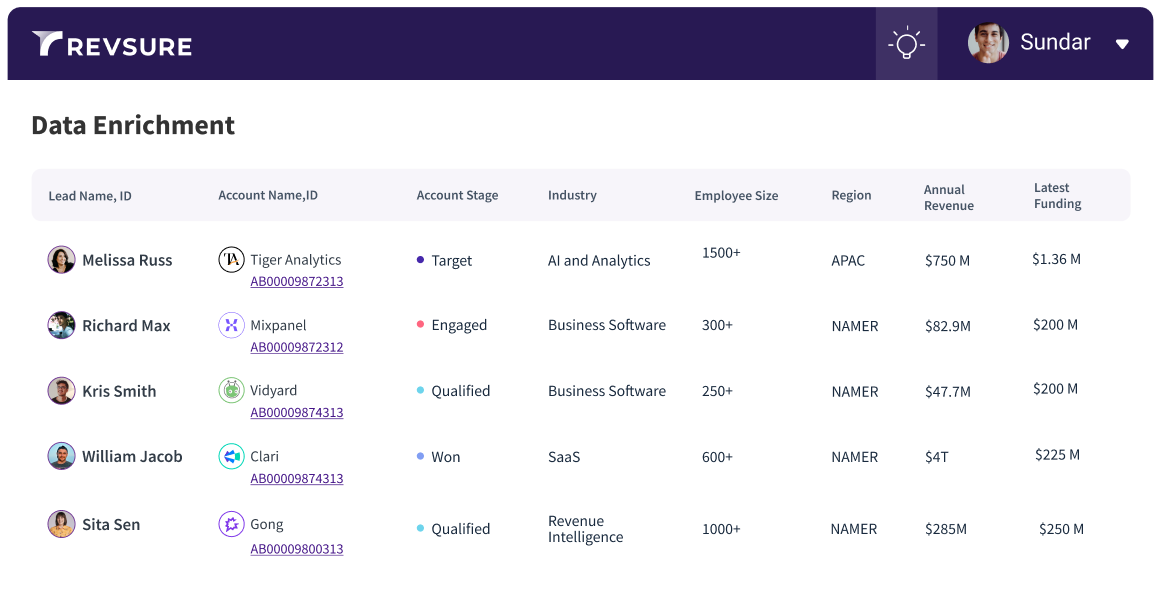This screenshot has height=591, width=1159.
Task: Click the SaaS industry cell
Action: 564,457
